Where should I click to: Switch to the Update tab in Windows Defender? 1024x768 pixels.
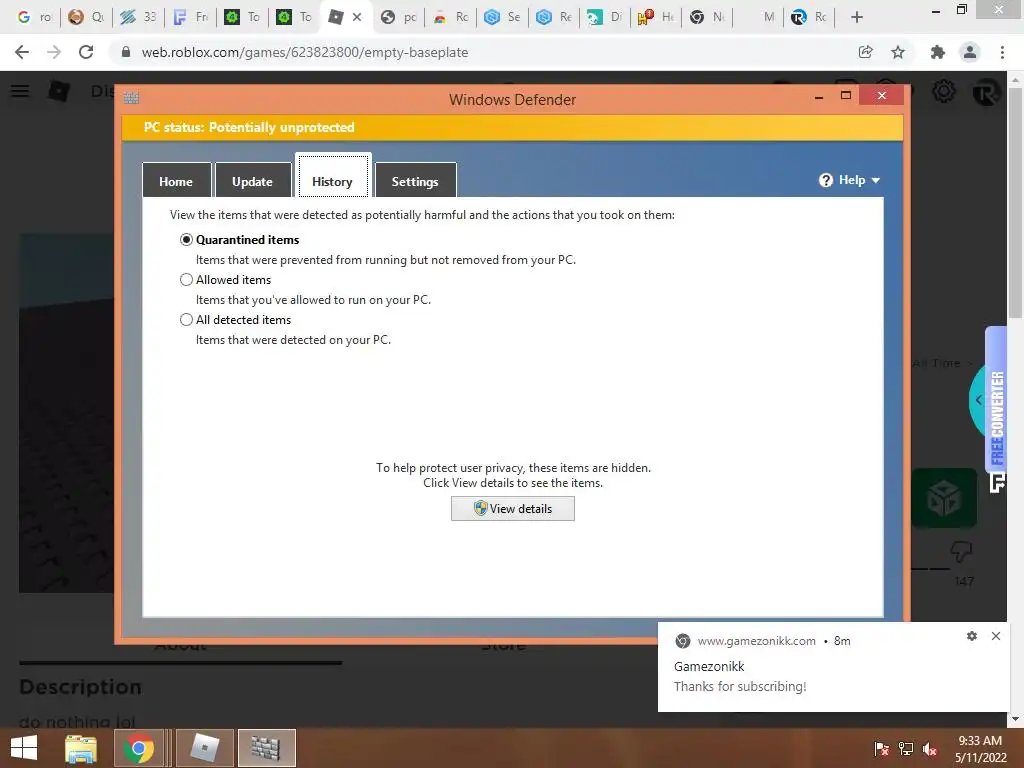point(253,181)
